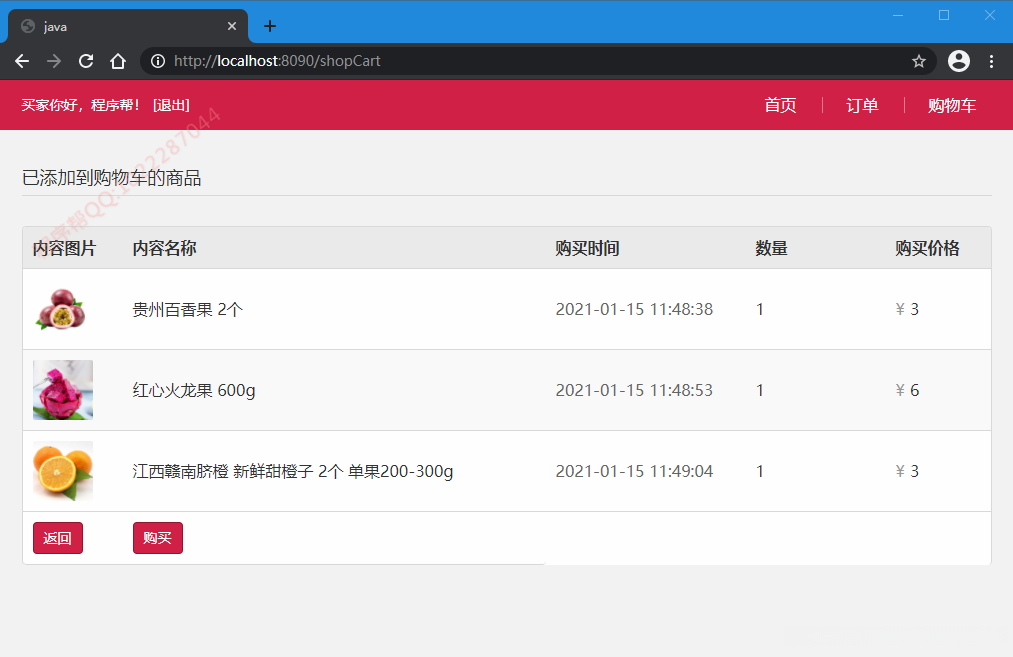This screenshot has width=1013, height=657.
Task: Select product name 江西赣南脐橙 新鲜甜橙子
Action: pyautogui.click(x=223, y=471)
